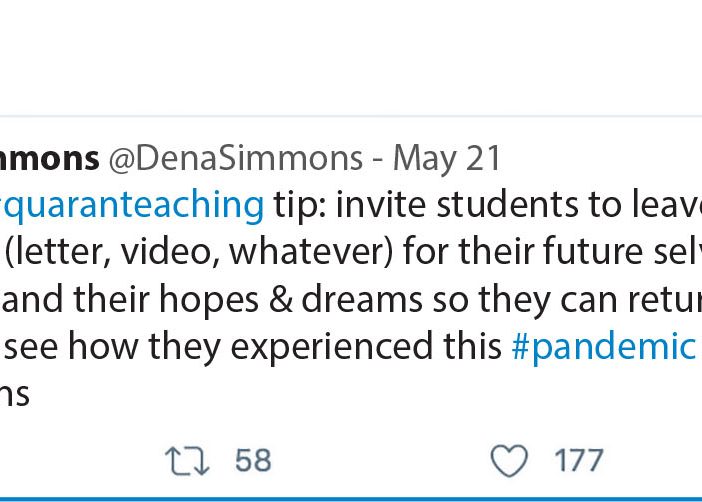Click blank area above the tweet divider
The image size is (702, 502).
click(x=351, y=58)
